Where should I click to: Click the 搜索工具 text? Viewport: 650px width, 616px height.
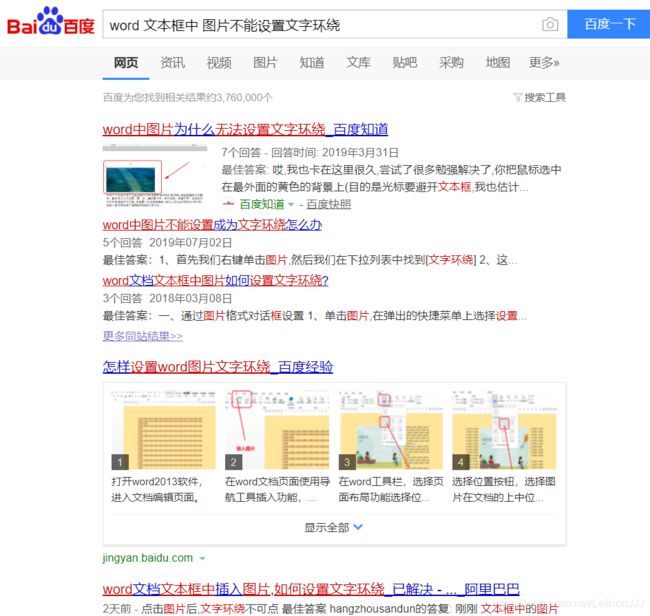(x=545, y=97)
